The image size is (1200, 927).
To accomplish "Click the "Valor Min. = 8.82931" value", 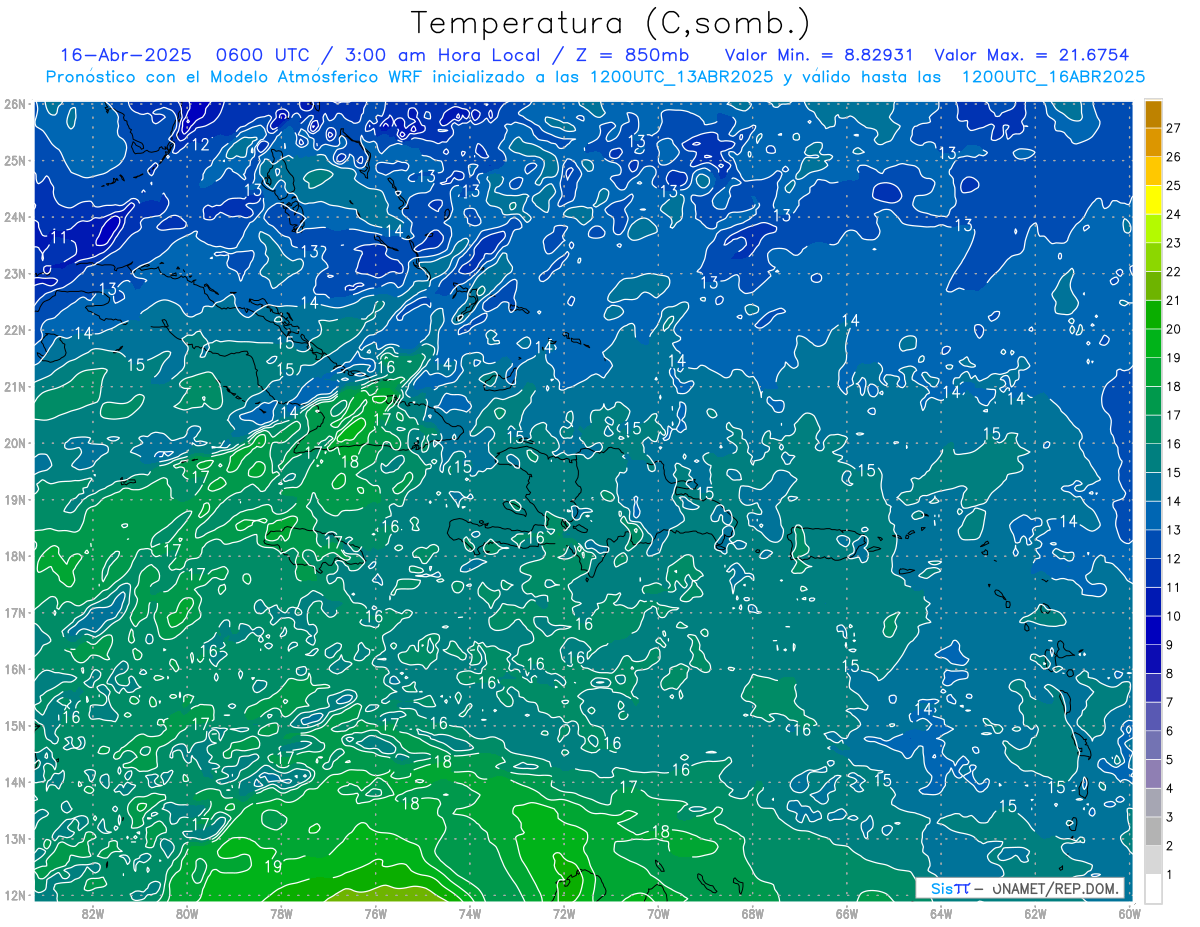I will (817, 55).
